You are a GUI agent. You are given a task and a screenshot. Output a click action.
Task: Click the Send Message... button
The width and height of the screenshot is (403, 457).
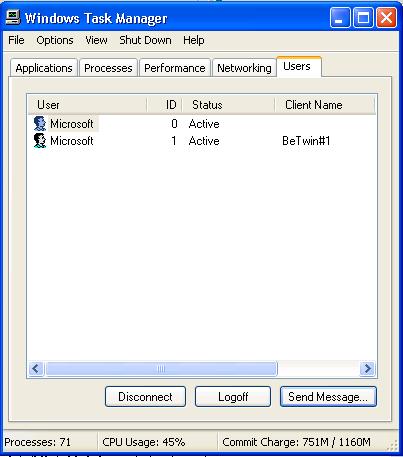pos(328,397)
